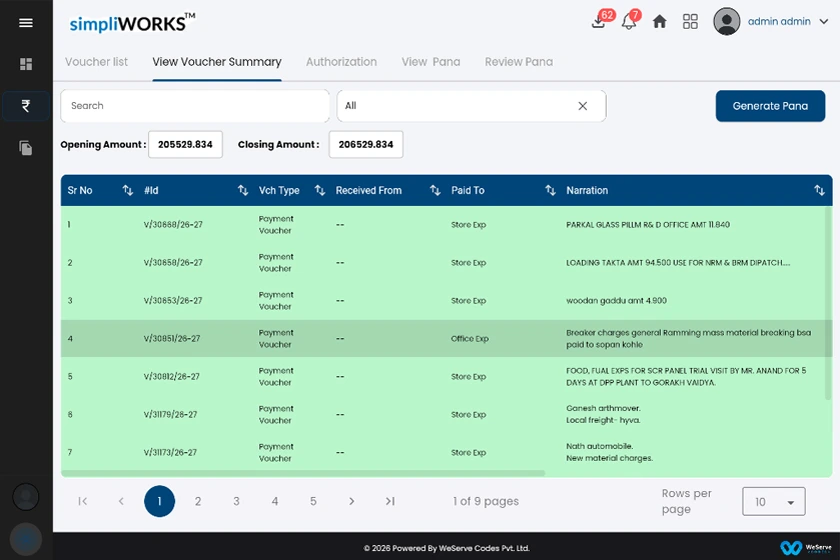The image size is (840, 560).
Task: Click the 1 of 9 pages text
Action: 486,501
